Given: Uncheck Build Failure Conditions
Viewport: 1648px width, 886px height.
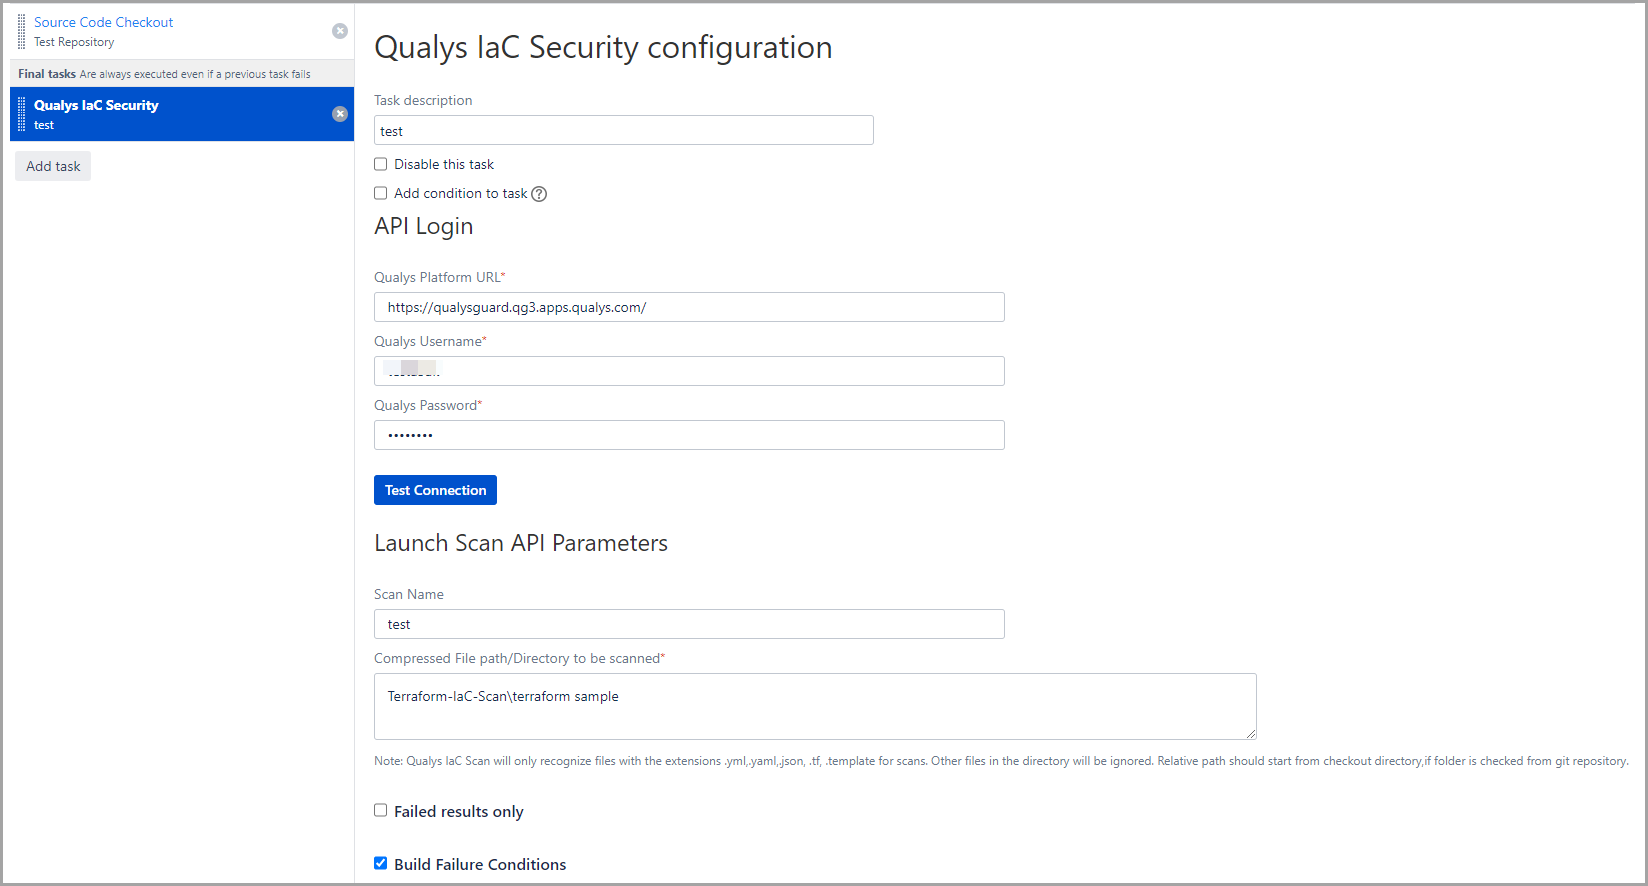Looking at the screenshot, I should click(x=381, y=863).
